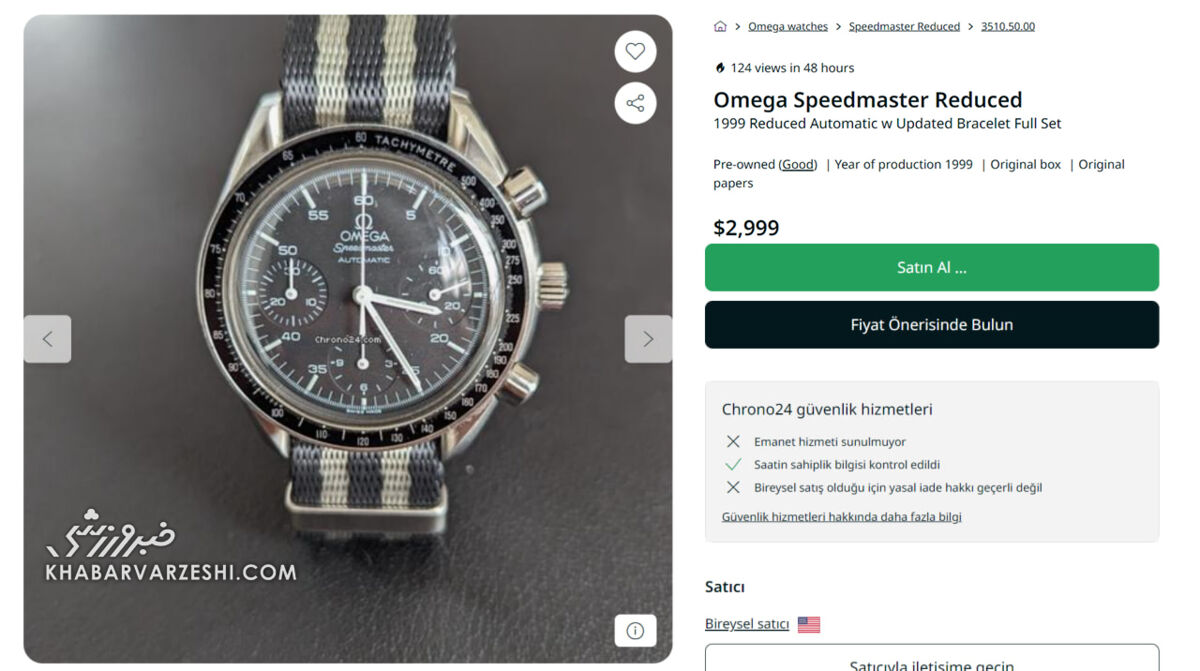Click the US flag seller icon
Viewport: 1200px width, 671px height.
(809, 625)
